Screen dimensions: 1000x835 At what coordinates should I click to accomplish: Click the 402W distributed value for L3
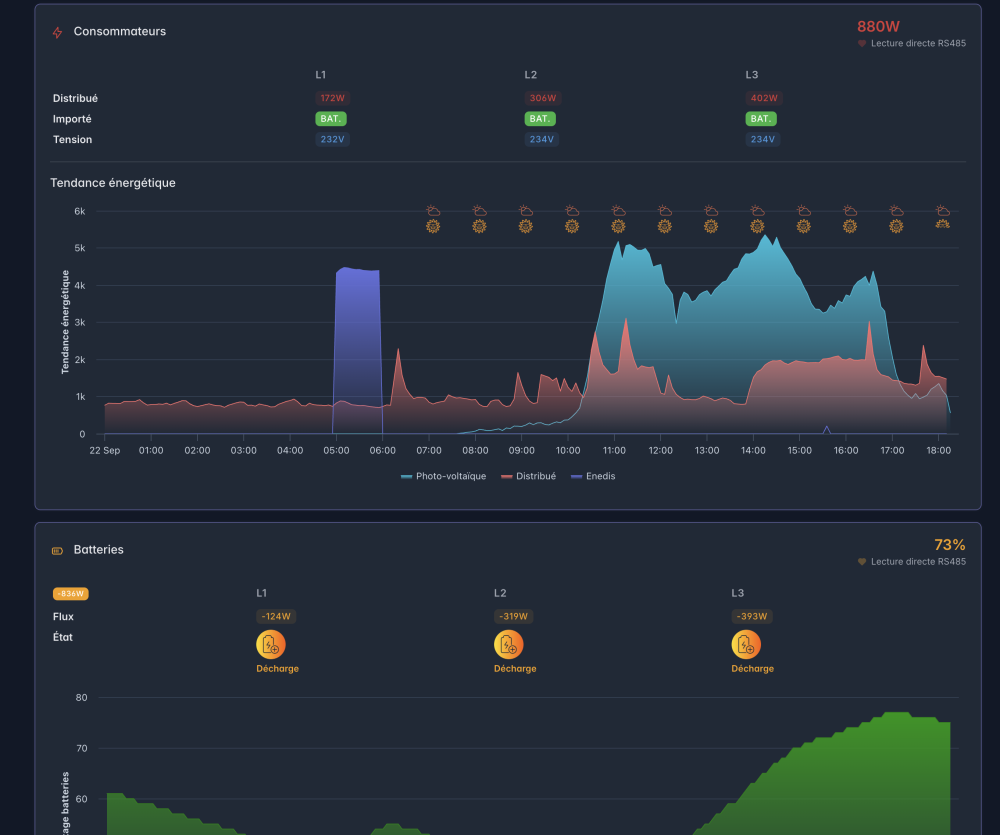click(x=763, y=98)
